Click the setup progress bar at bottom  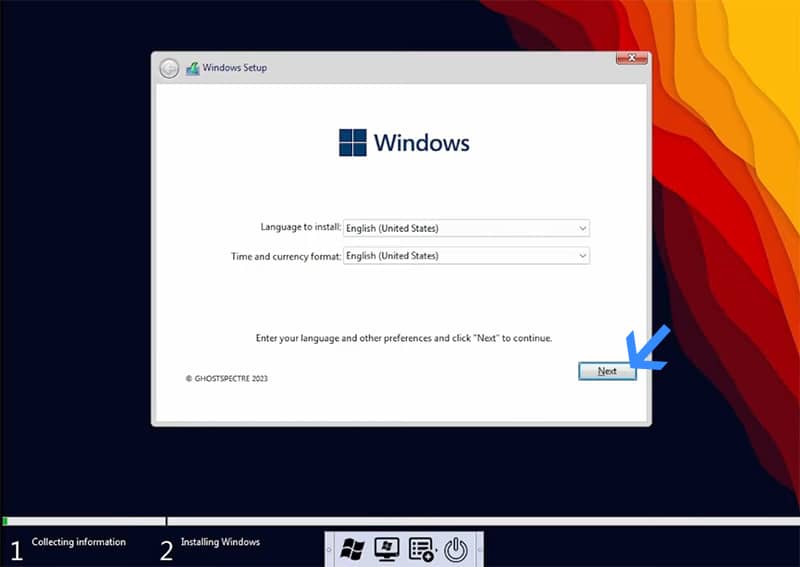pyautogui.click(x=400, y=521)
